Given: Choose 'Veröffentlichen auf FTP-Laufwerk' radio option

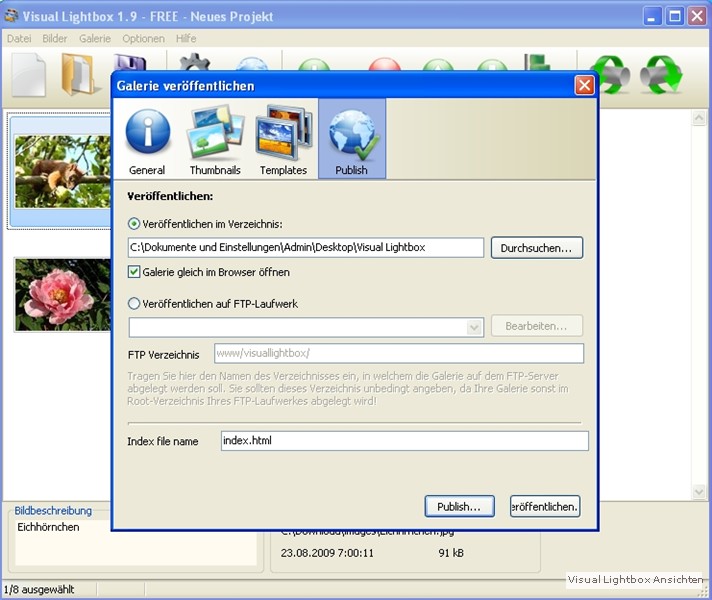Looking at the screenshot, I should 134,304.
